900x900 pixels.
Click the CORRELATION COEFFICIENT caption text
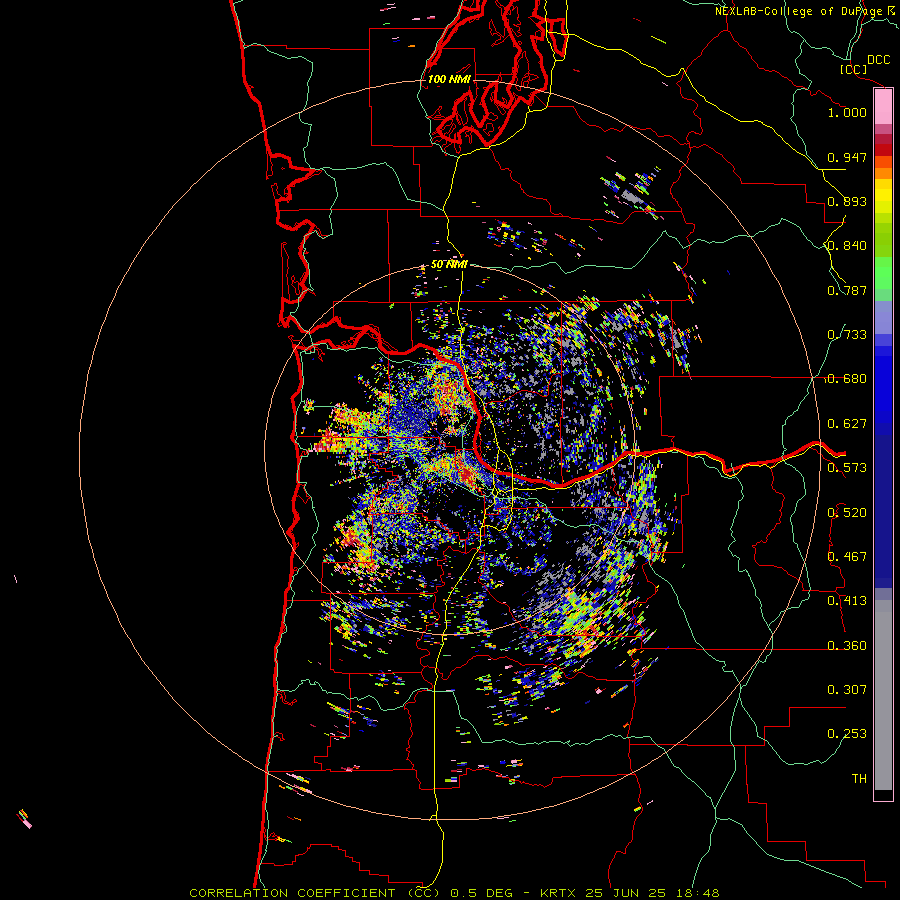point(292,893)
